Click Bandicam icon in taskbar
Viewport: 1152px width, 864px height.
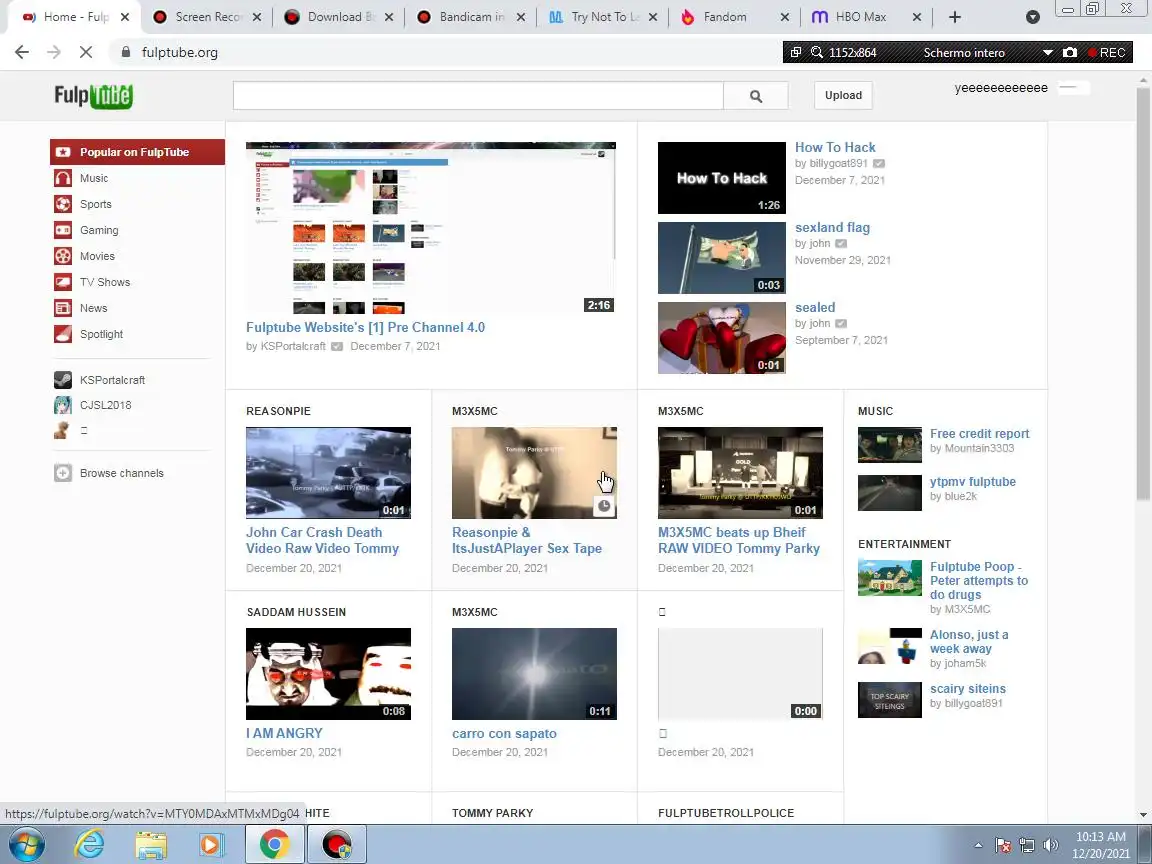click(x=337, y=844)
